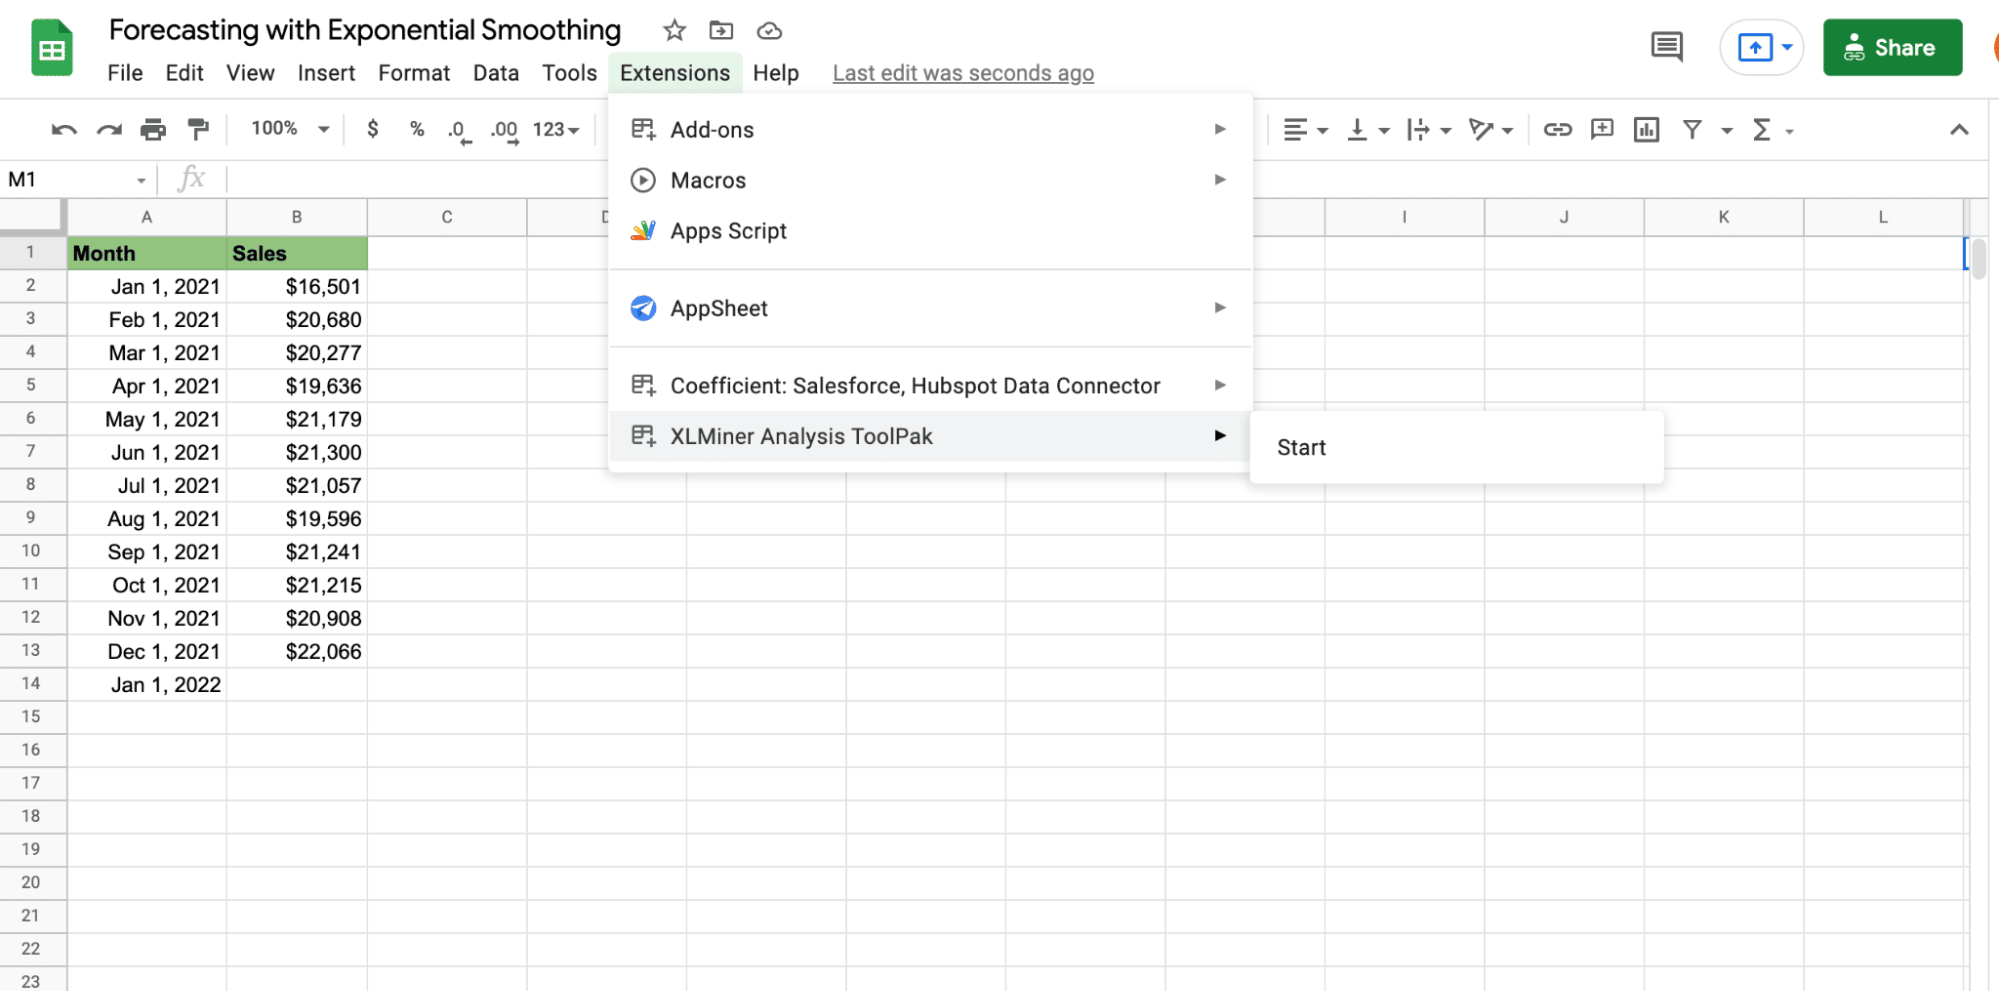Click the Insert link icon
Viewport: 1999px width, 991px height.
tap(1557, 130)
